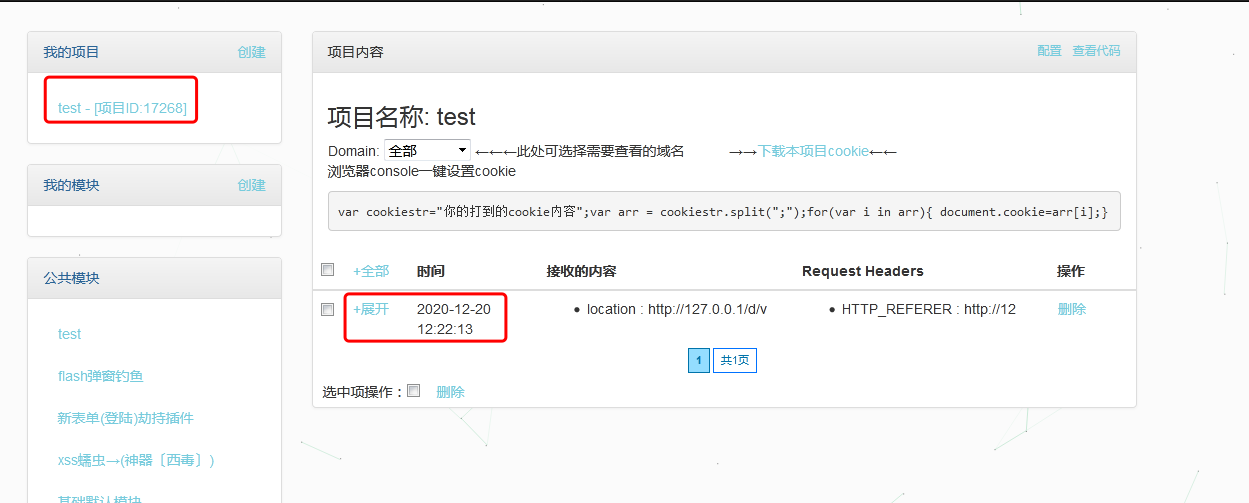This screenshot has height=503, width=1249.
Task: Open the flash弹窗钓鱼 module
Action: coord(100,376)
